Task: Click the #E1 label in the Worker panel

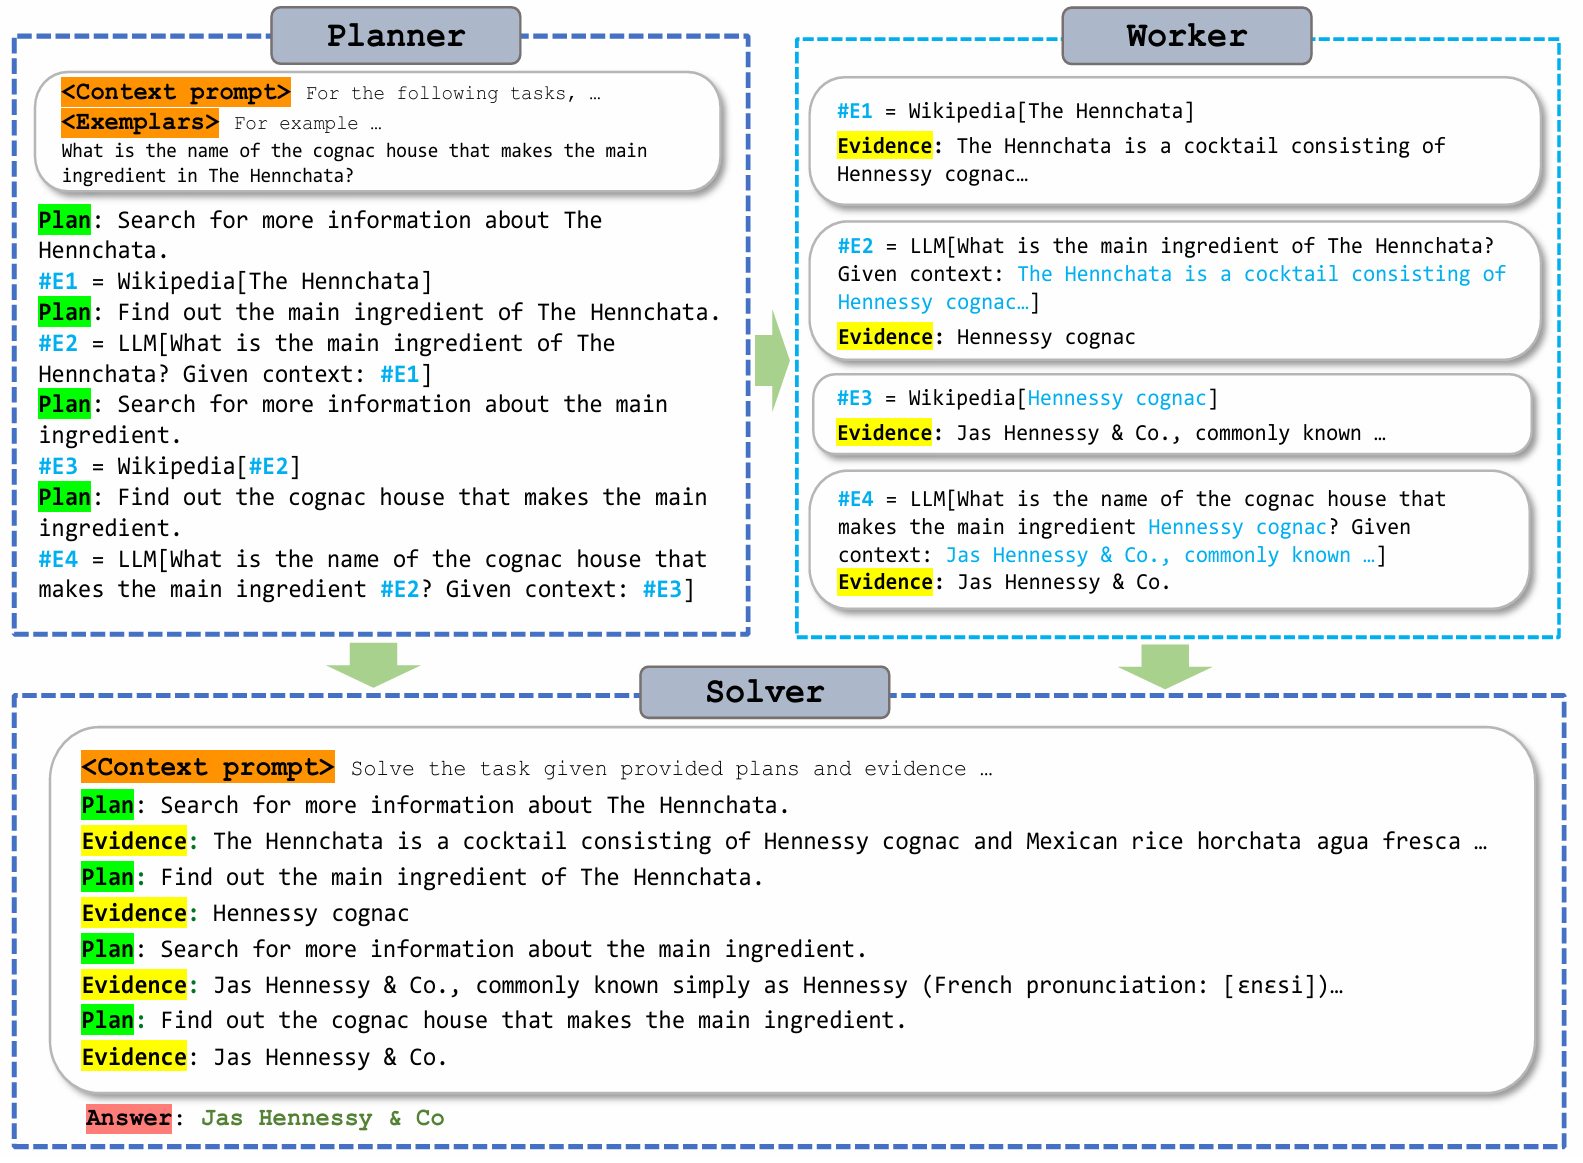Action: tap(855, 111)
